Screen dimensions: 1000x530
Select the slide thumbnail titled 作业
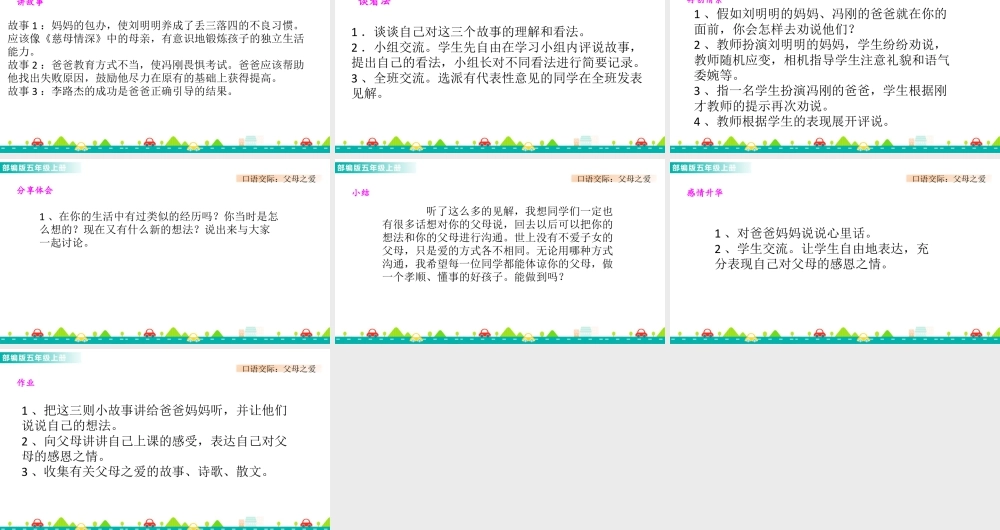165,439
